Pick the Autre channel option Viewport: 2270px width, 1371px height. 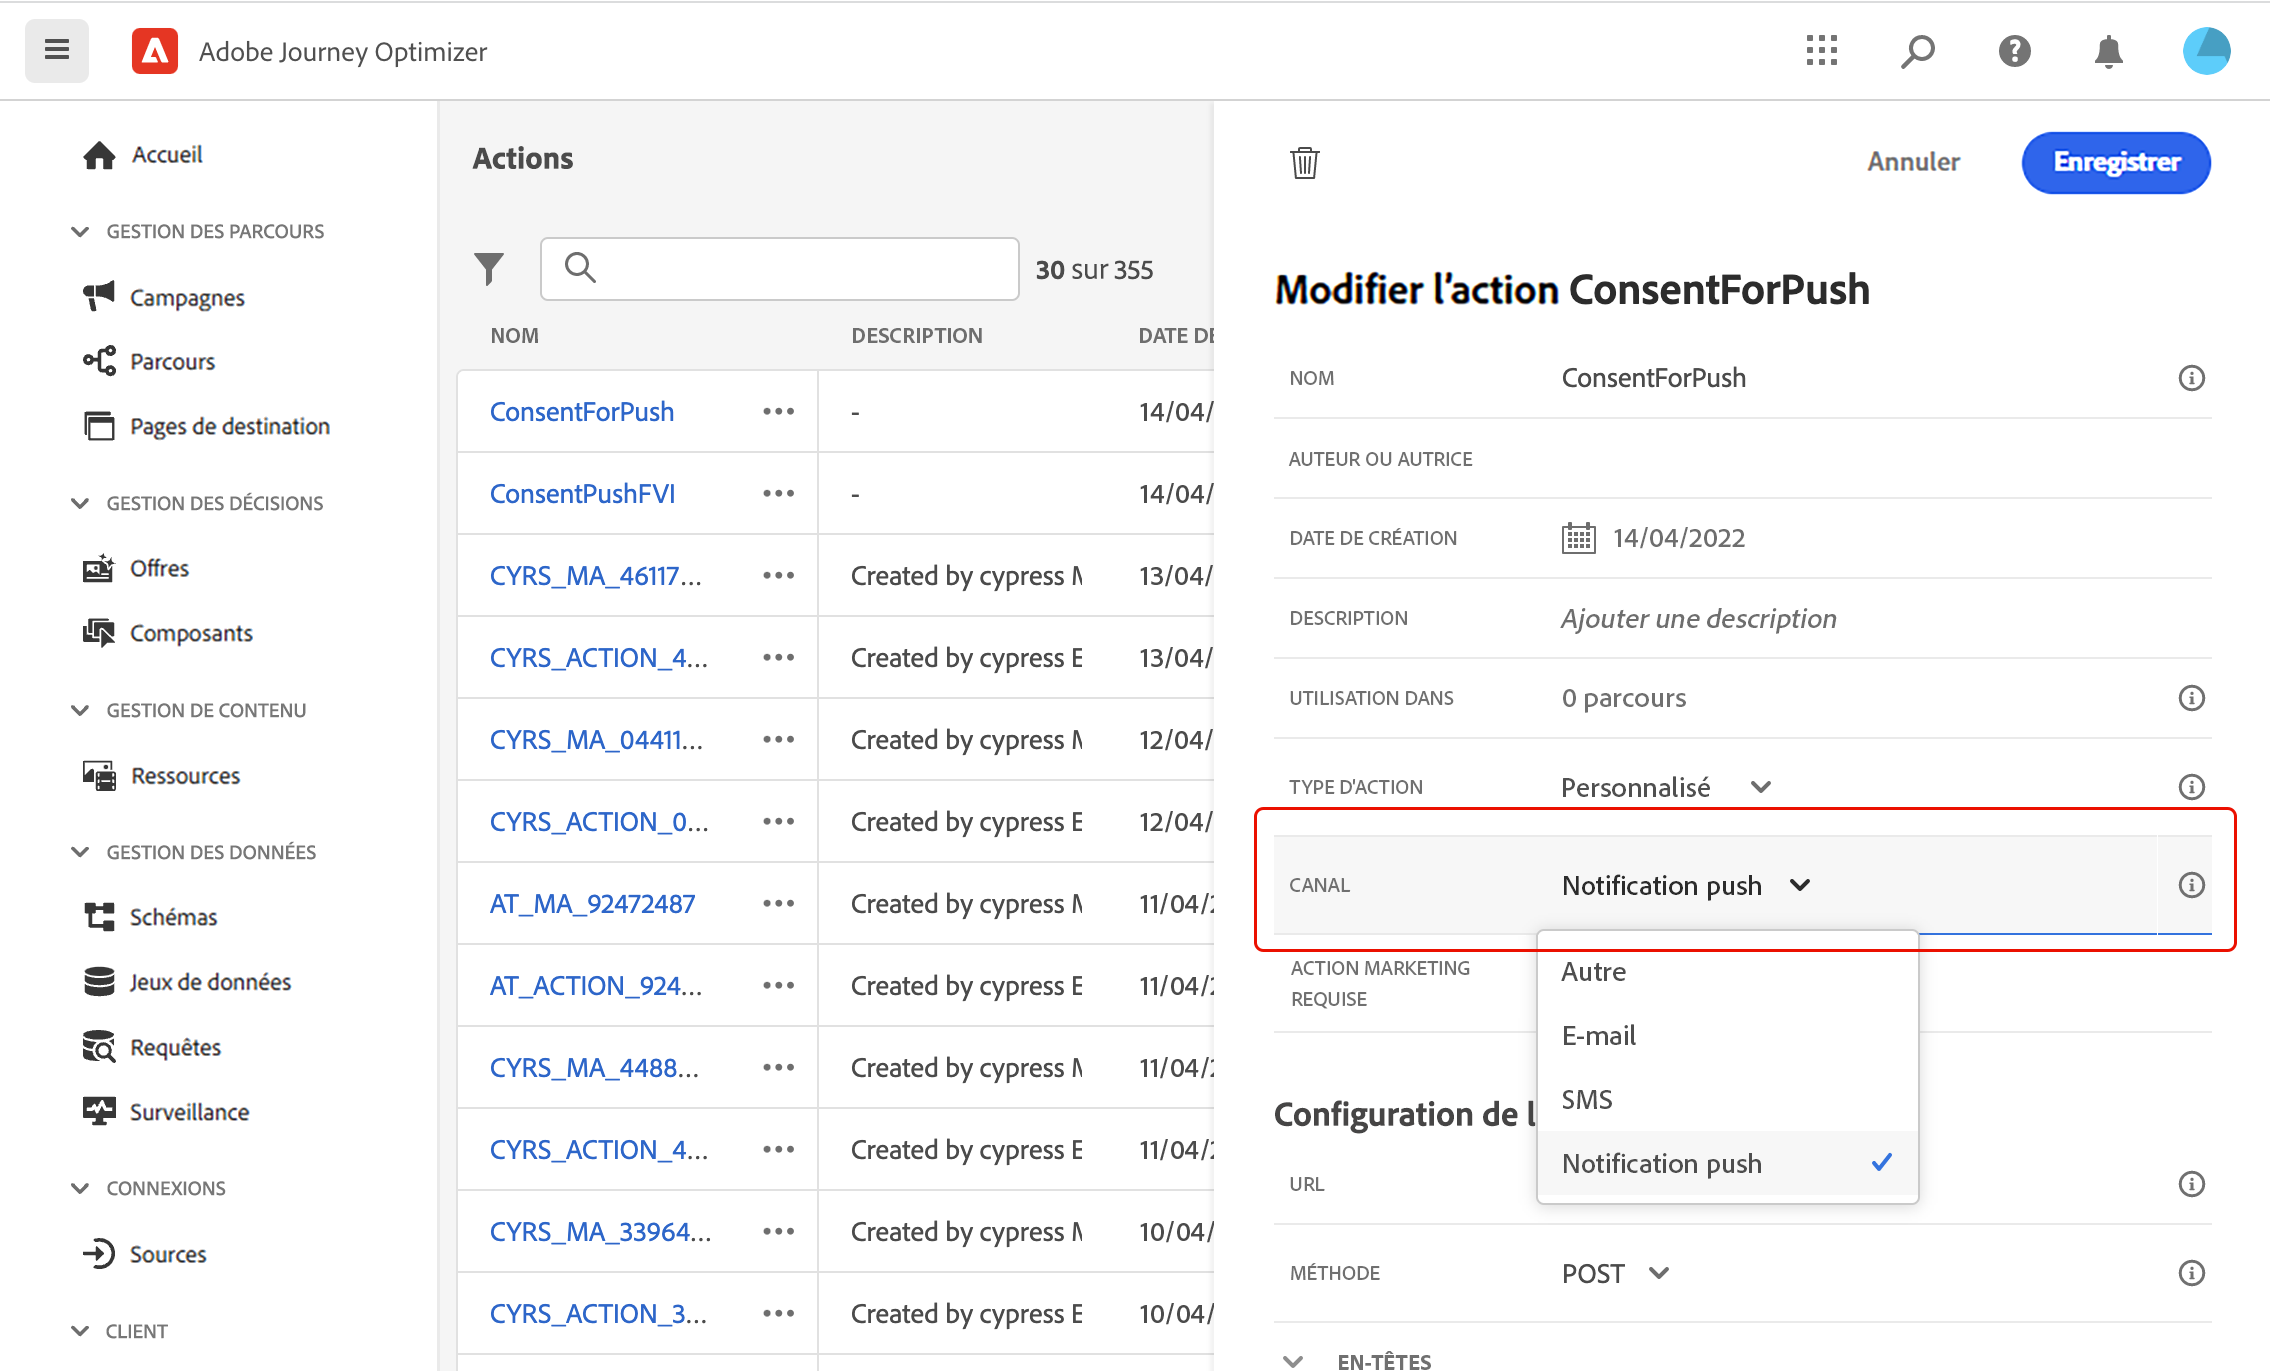(1594, 972)
